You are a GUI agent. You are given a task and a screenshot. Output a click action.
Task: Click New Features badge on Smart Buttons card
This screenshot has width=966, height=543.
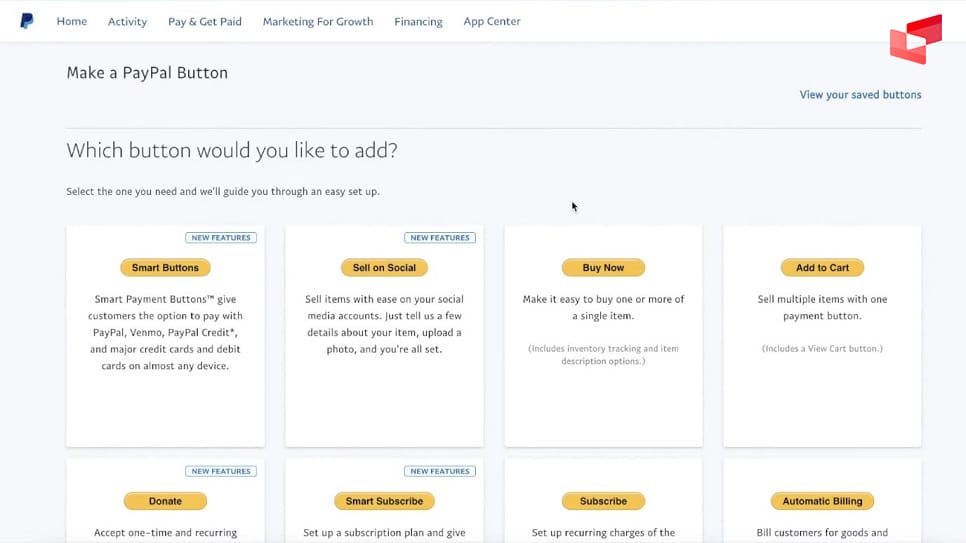click(221, 238)
